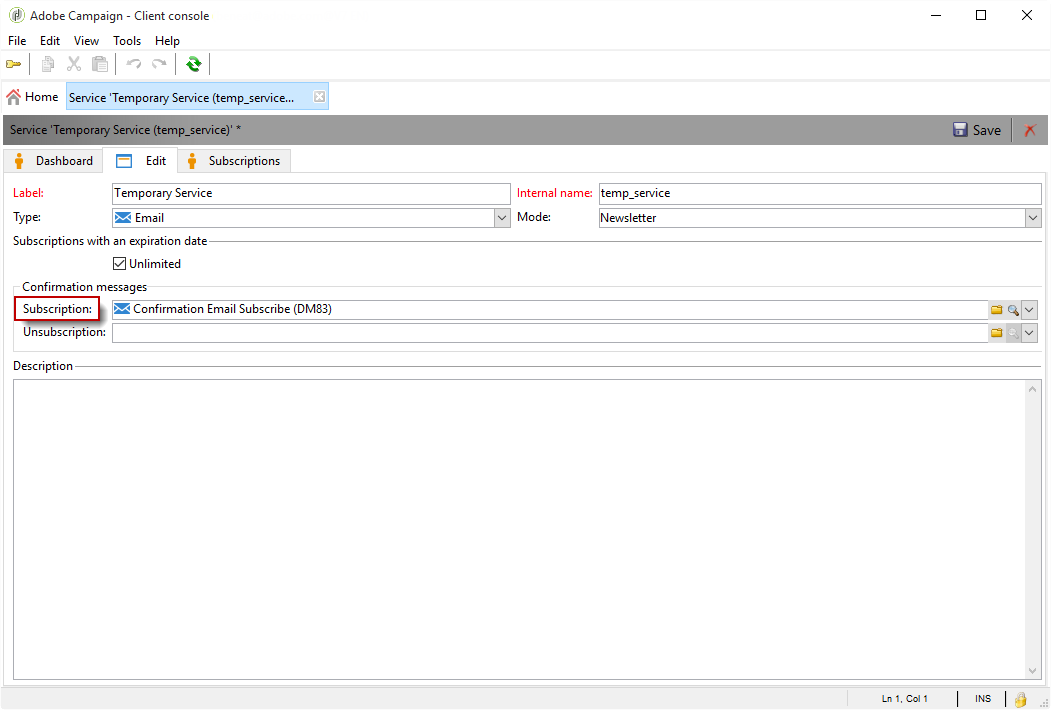Image resolution: width=1051 pixels, height=710 pixels.
Task: Switch to the Dashboard tab
Action: pyautogui.click(x=53, y=161)
